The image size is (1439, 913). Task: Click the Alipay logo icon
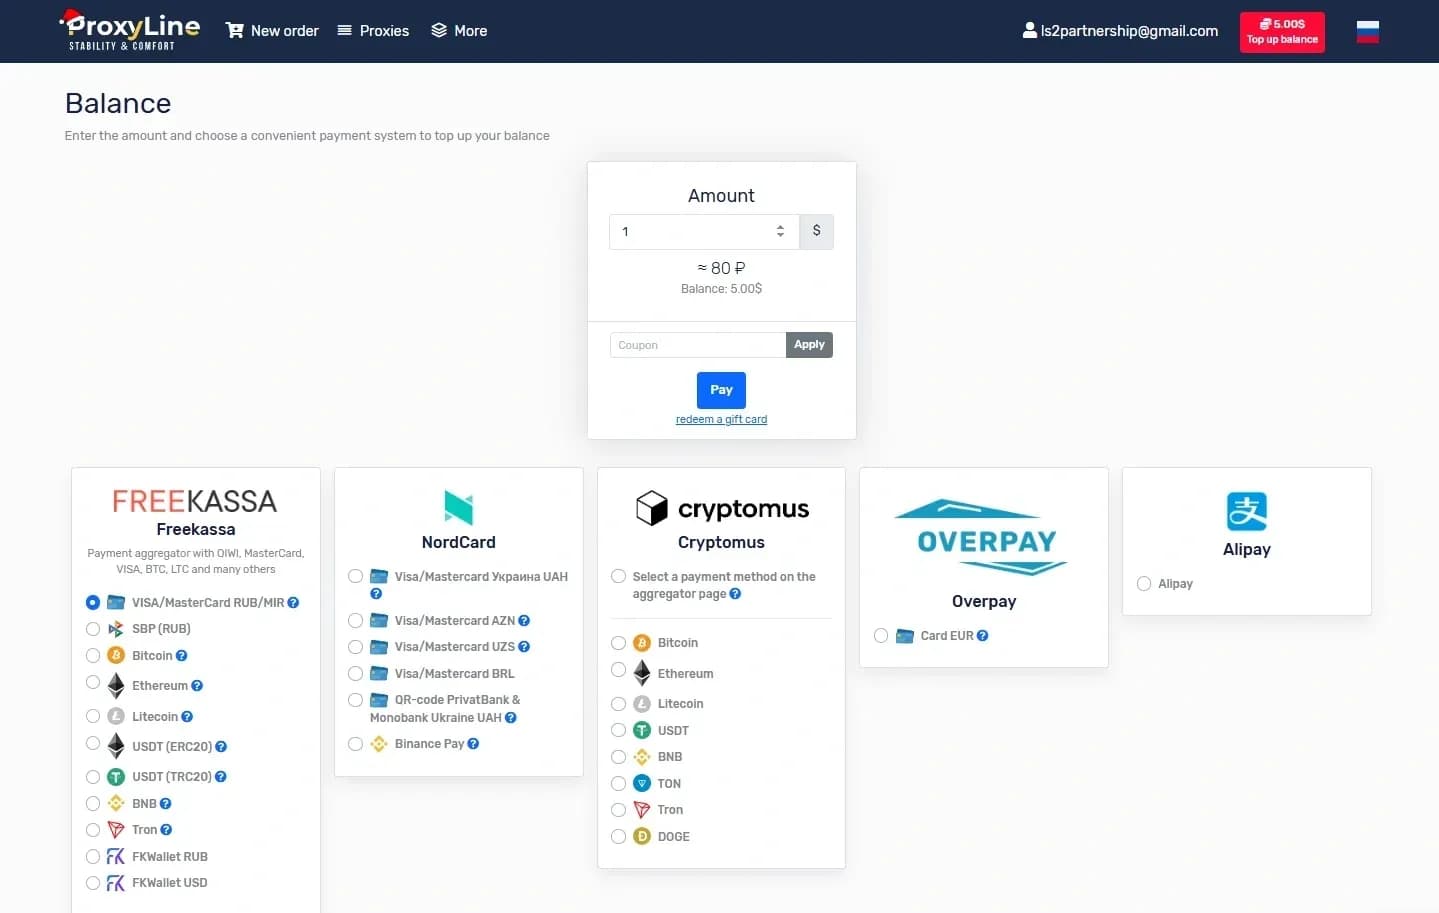1246,511
